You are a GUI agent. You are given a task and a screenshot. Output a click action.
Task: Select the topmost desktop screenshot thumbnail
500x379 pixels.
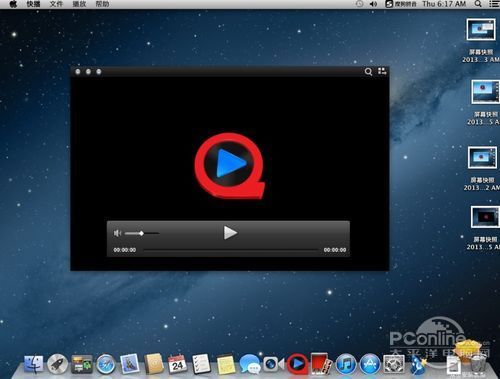point(481,29)
